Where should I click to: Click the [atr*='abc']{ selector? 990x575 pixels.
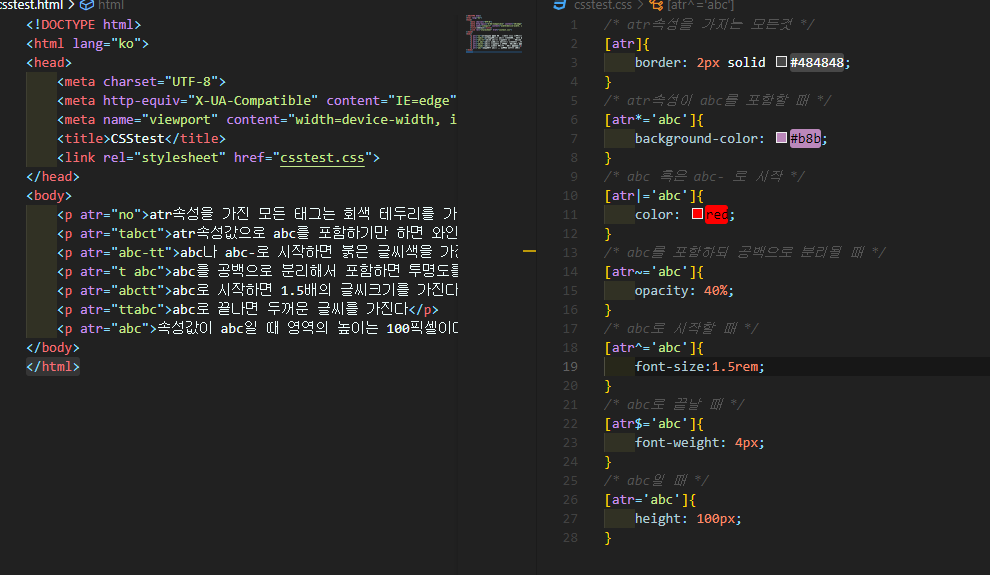click(x=653, y=119)
